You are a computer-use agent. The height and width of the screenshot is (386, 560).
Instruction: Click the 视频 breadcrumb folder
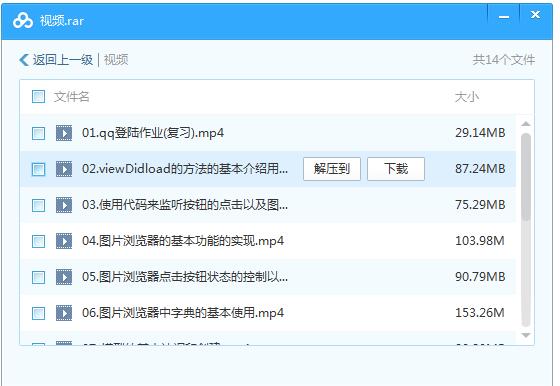116,60
